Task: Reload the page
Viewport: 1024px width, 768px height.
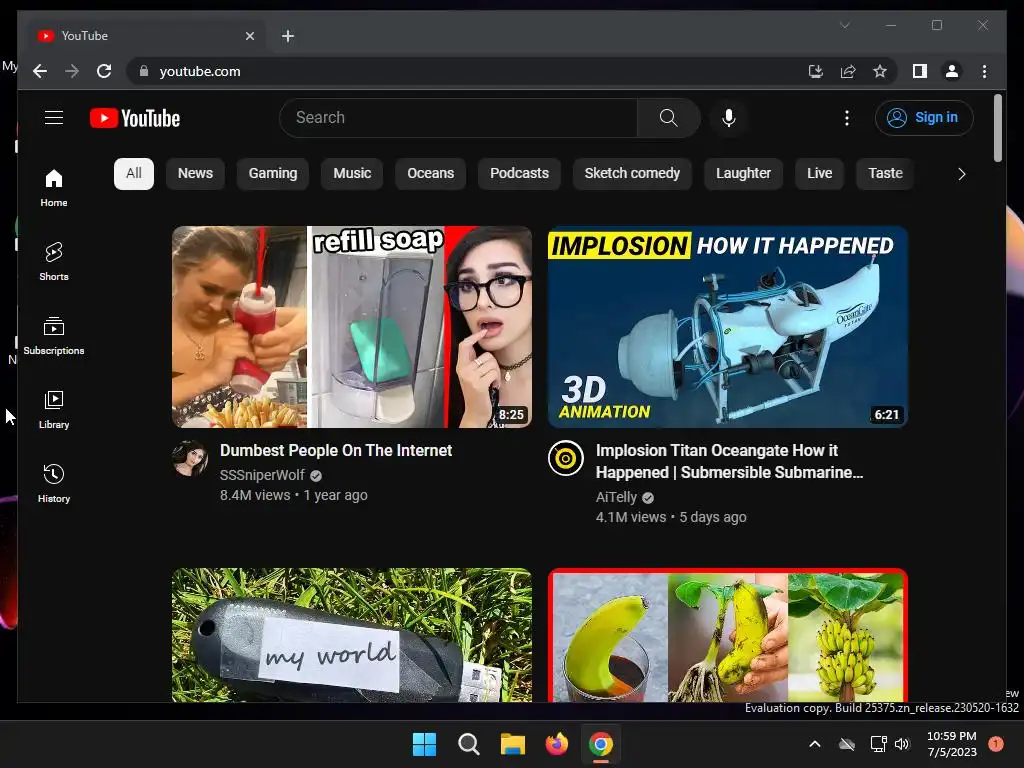Action: [x=104, y=71]
